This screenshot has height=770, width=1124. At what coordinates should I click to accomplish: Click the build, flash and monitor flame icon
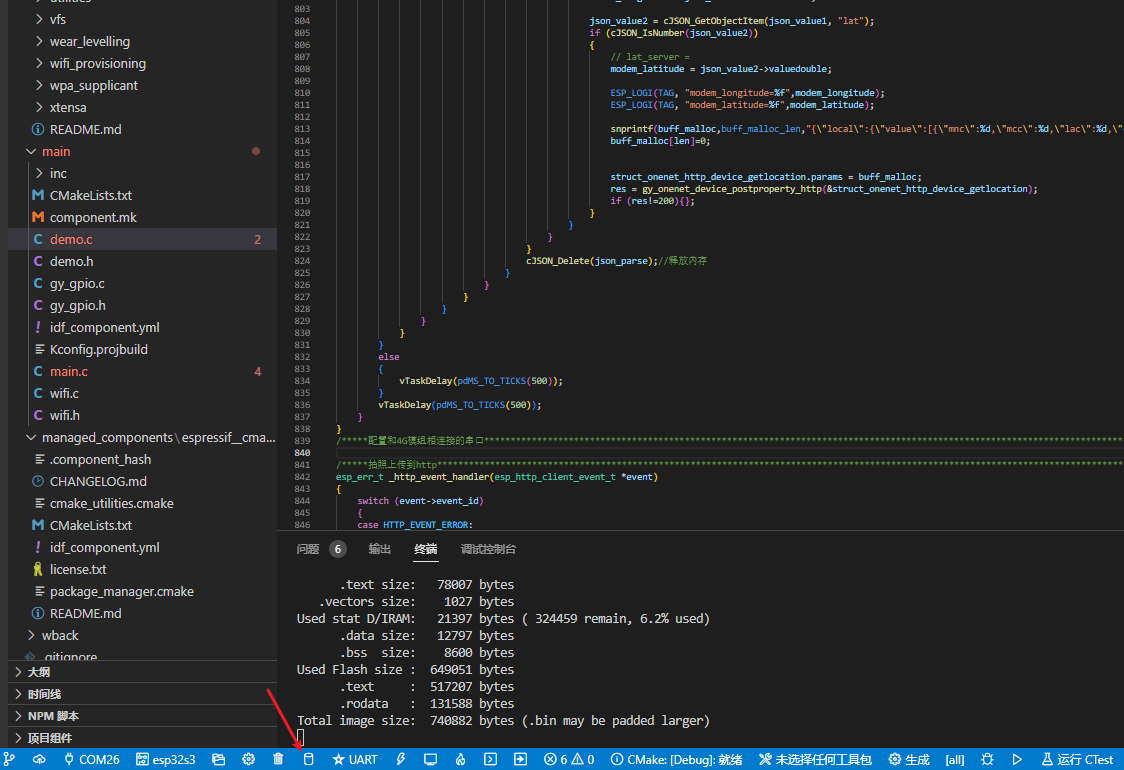click(x=461, y=759)
